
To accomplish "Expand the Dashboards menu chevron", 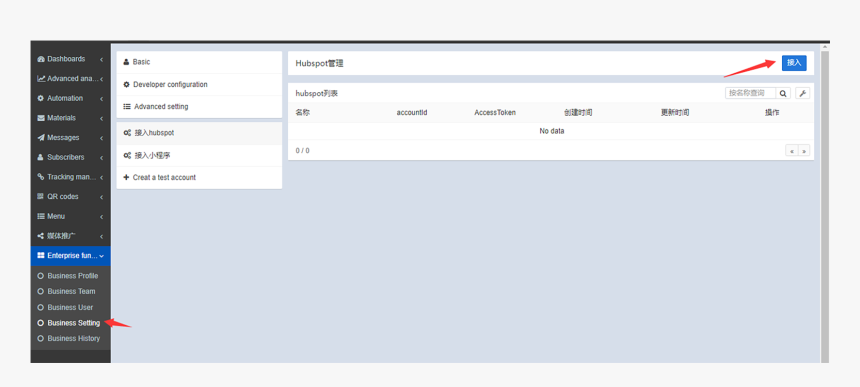I will click(x=101, y=59).
